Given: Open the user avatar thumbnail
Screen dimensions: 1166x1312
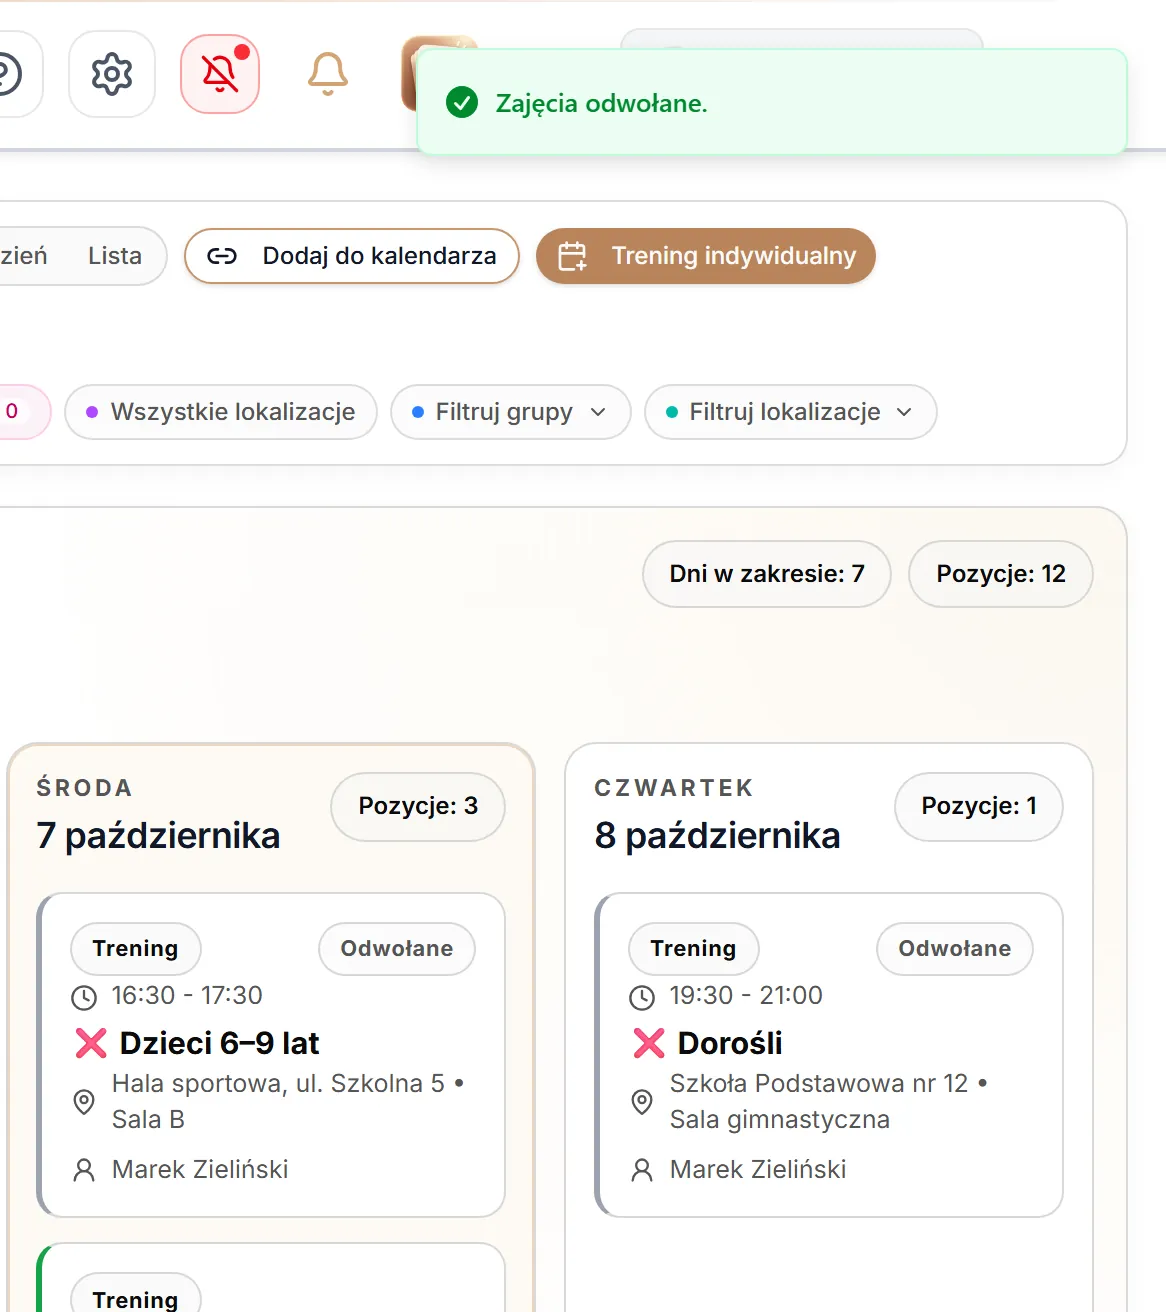Looking at the screenshot, I should [x=409, y=74].
